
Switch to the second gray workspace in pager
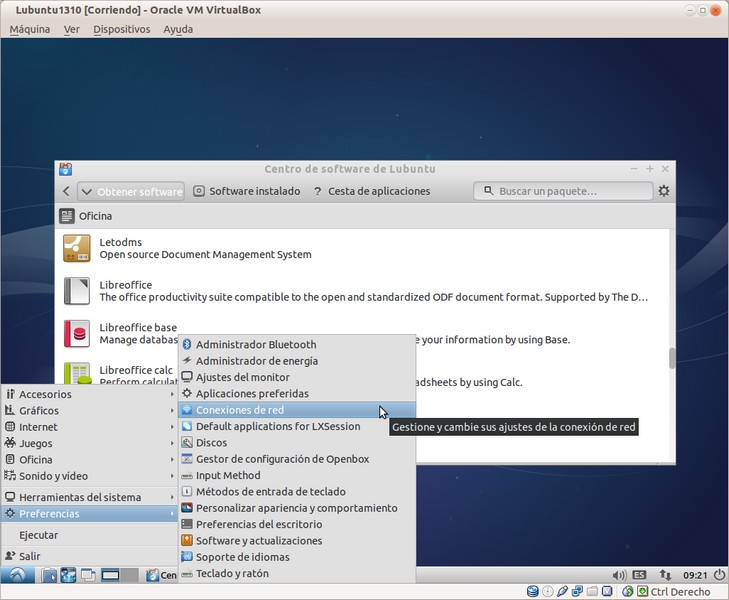(130, 575)
